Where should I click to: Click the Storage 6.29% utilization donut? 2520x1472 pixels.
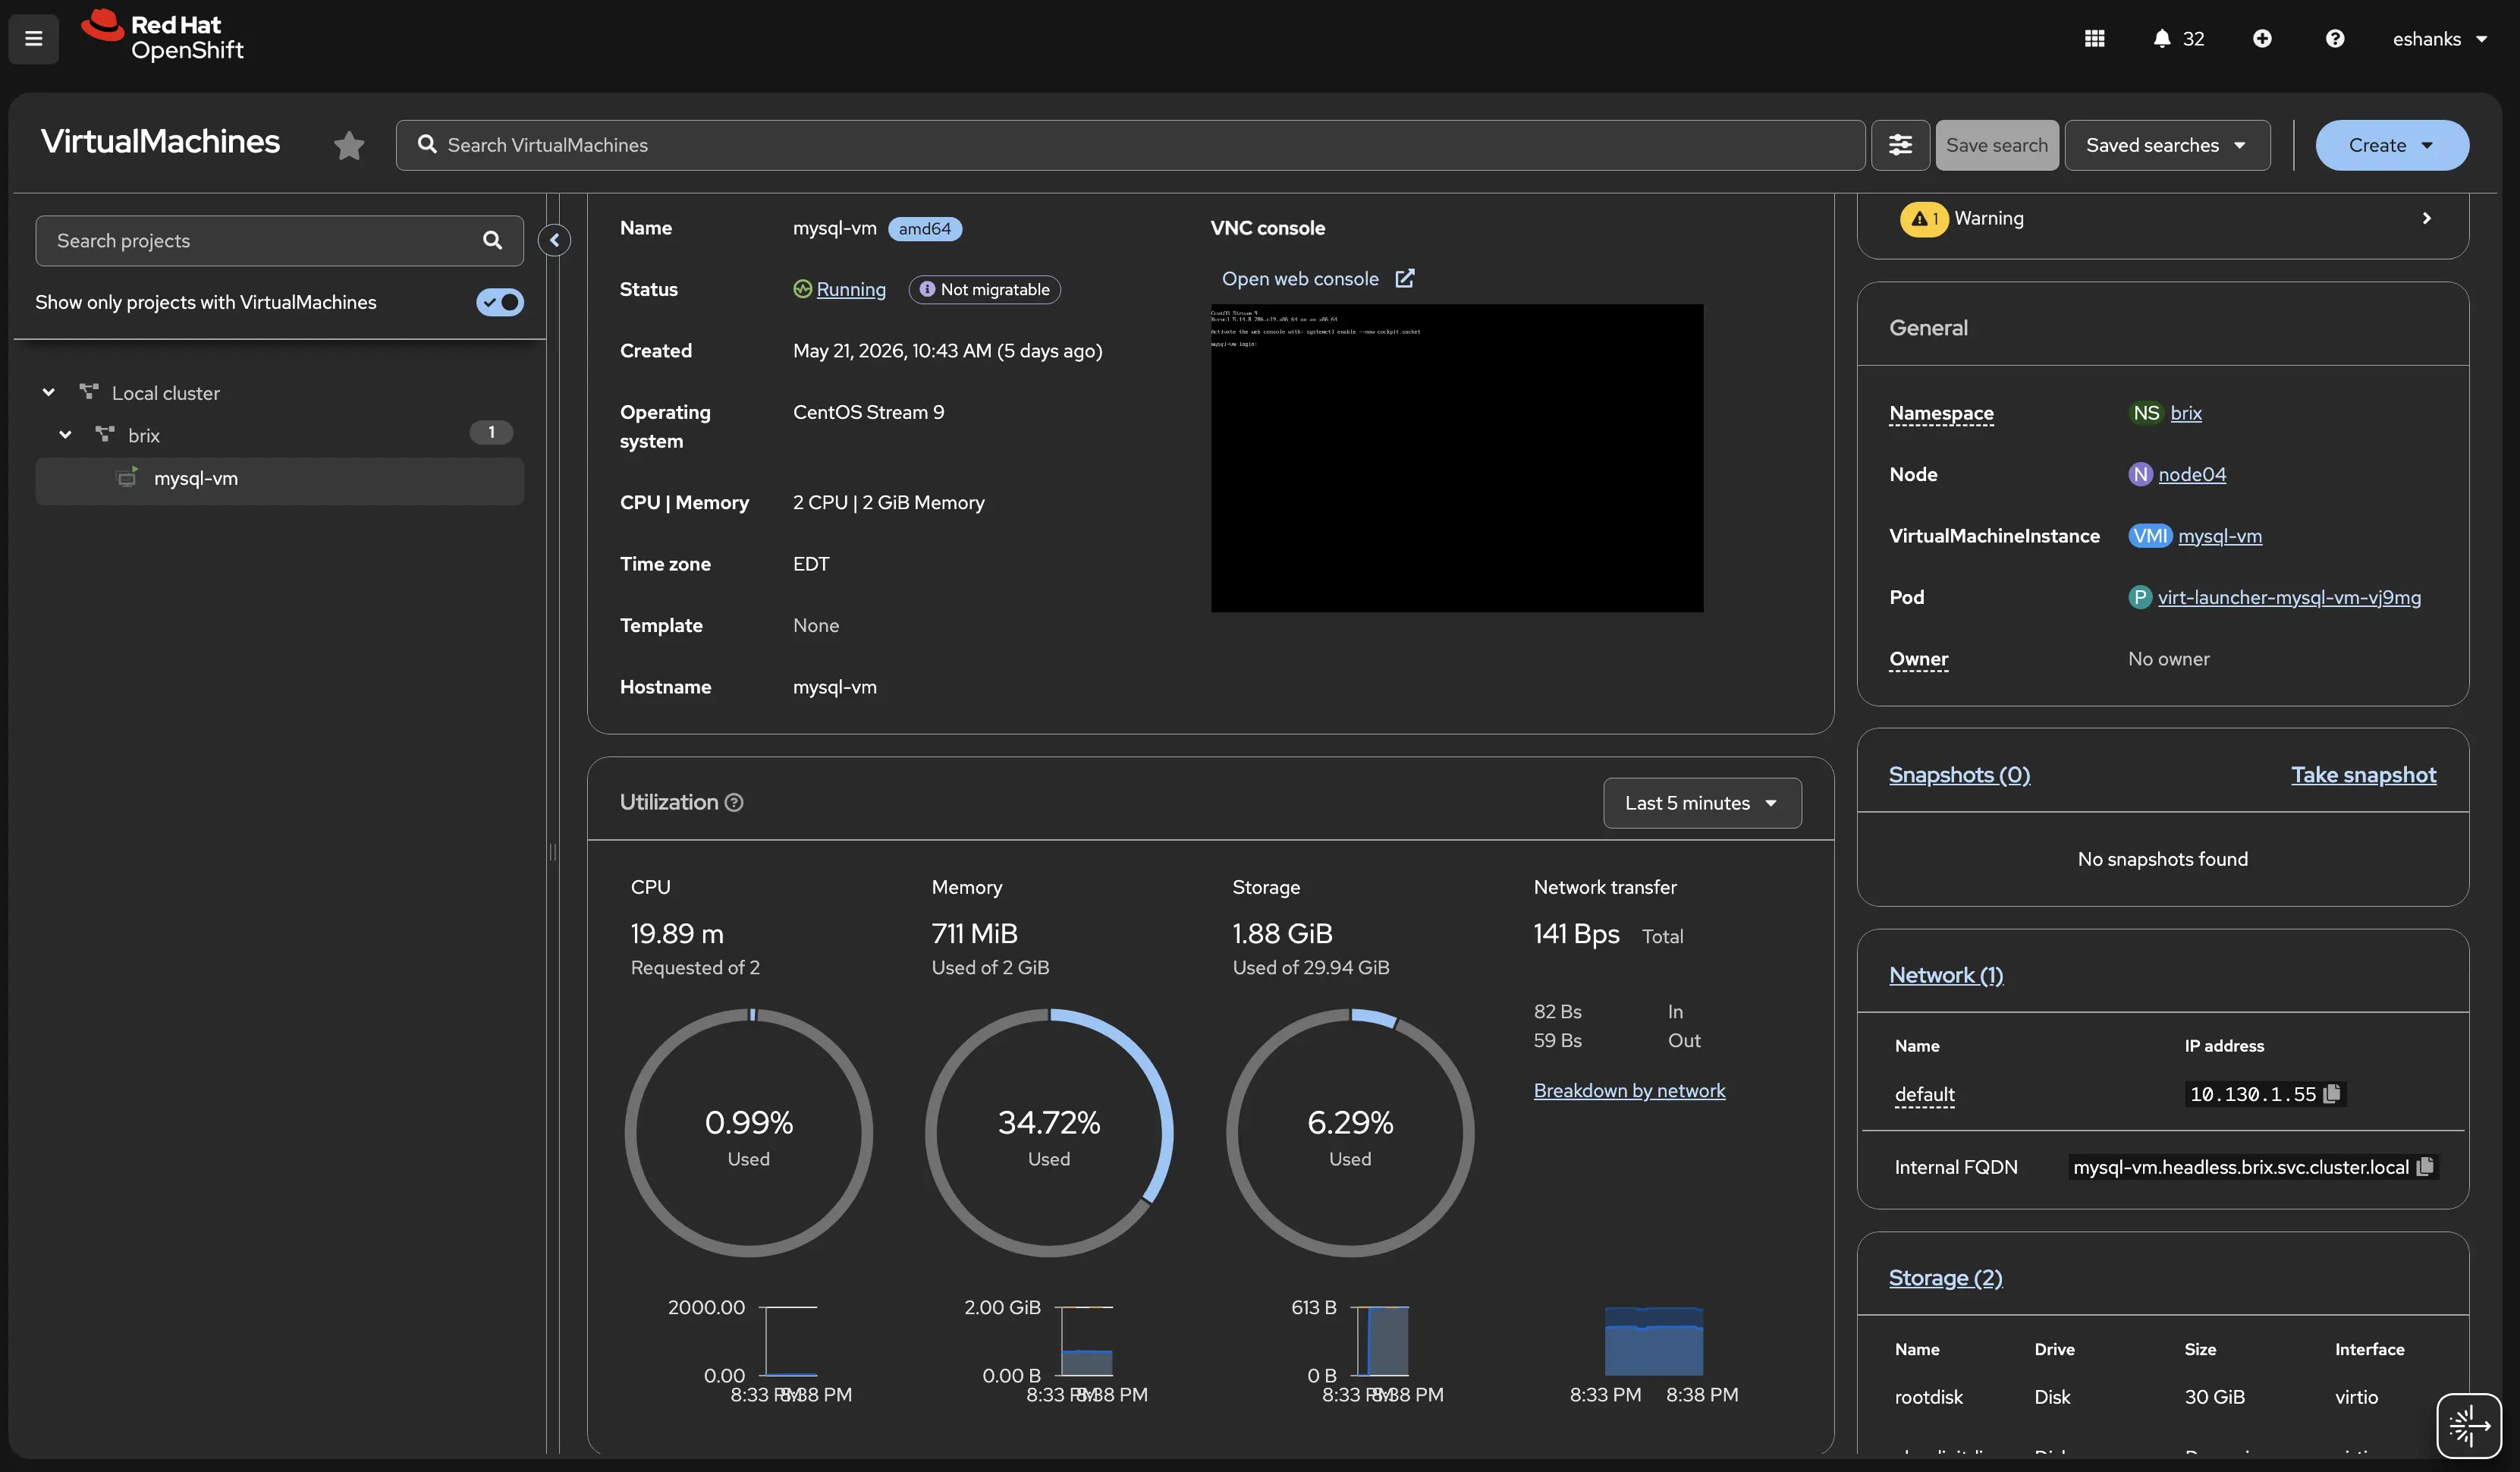(x=1350, y=1133)
